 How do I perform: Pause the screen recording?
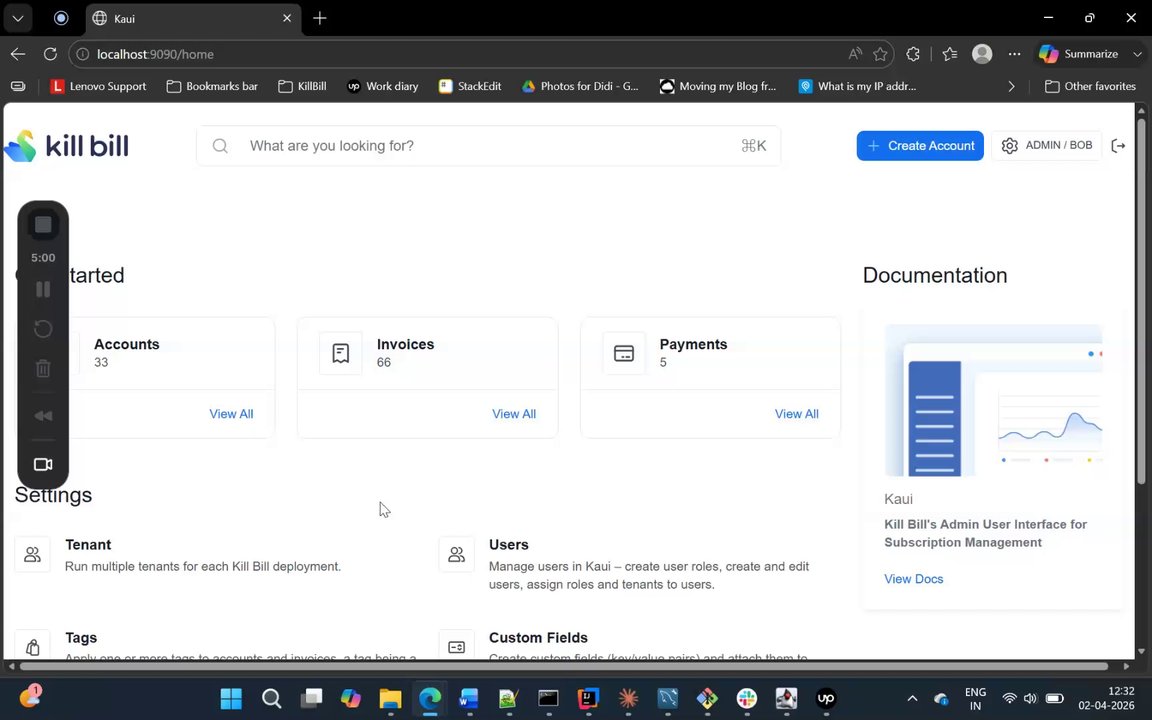pos(43,289)
